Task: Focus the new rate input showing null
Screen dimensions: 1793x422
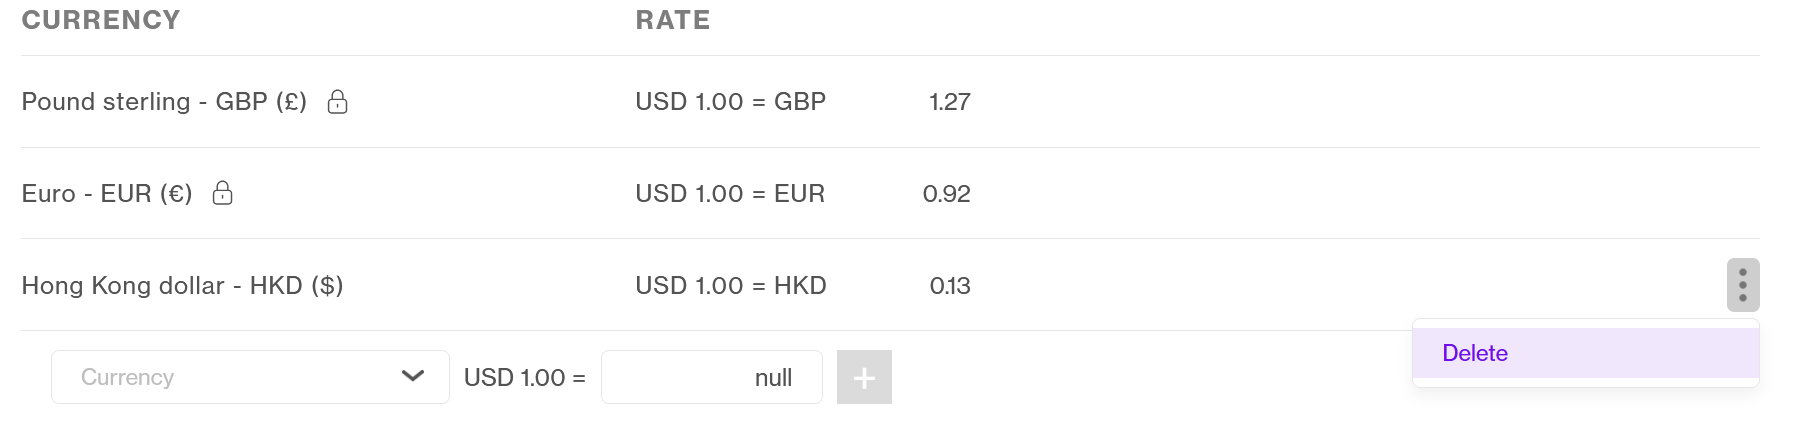Action: [712, 377]
